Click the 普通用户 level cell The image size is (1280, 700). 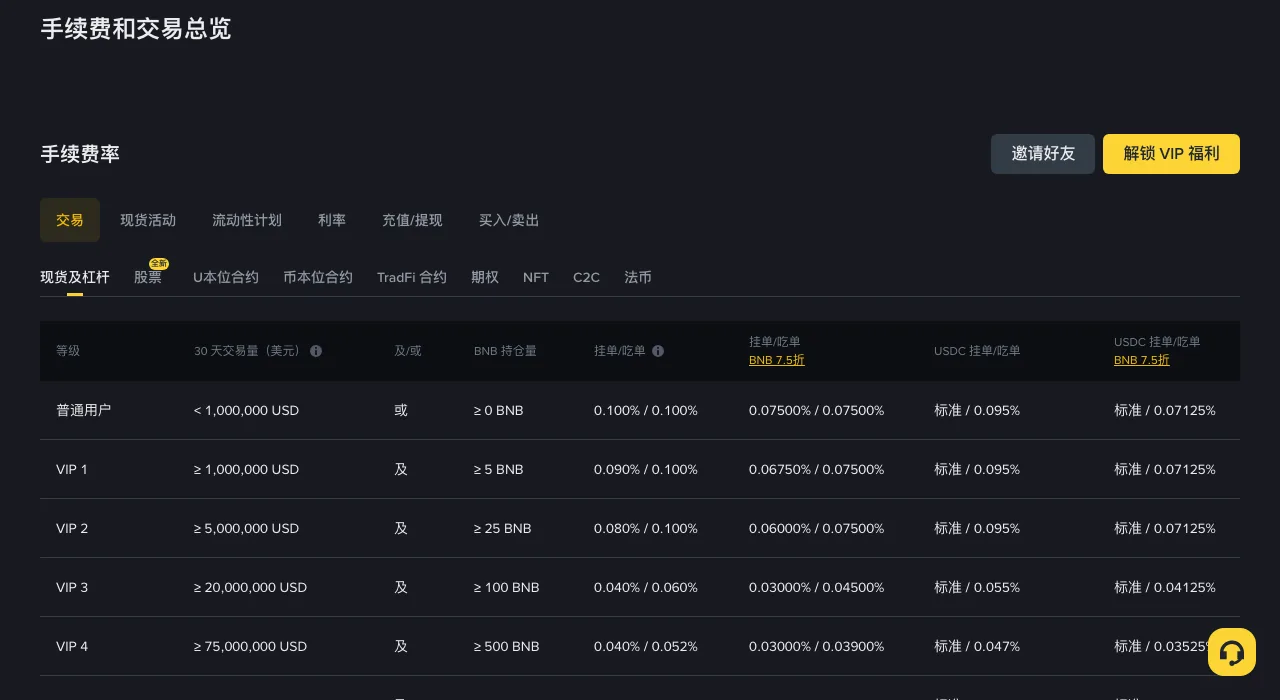click(84, 410)
